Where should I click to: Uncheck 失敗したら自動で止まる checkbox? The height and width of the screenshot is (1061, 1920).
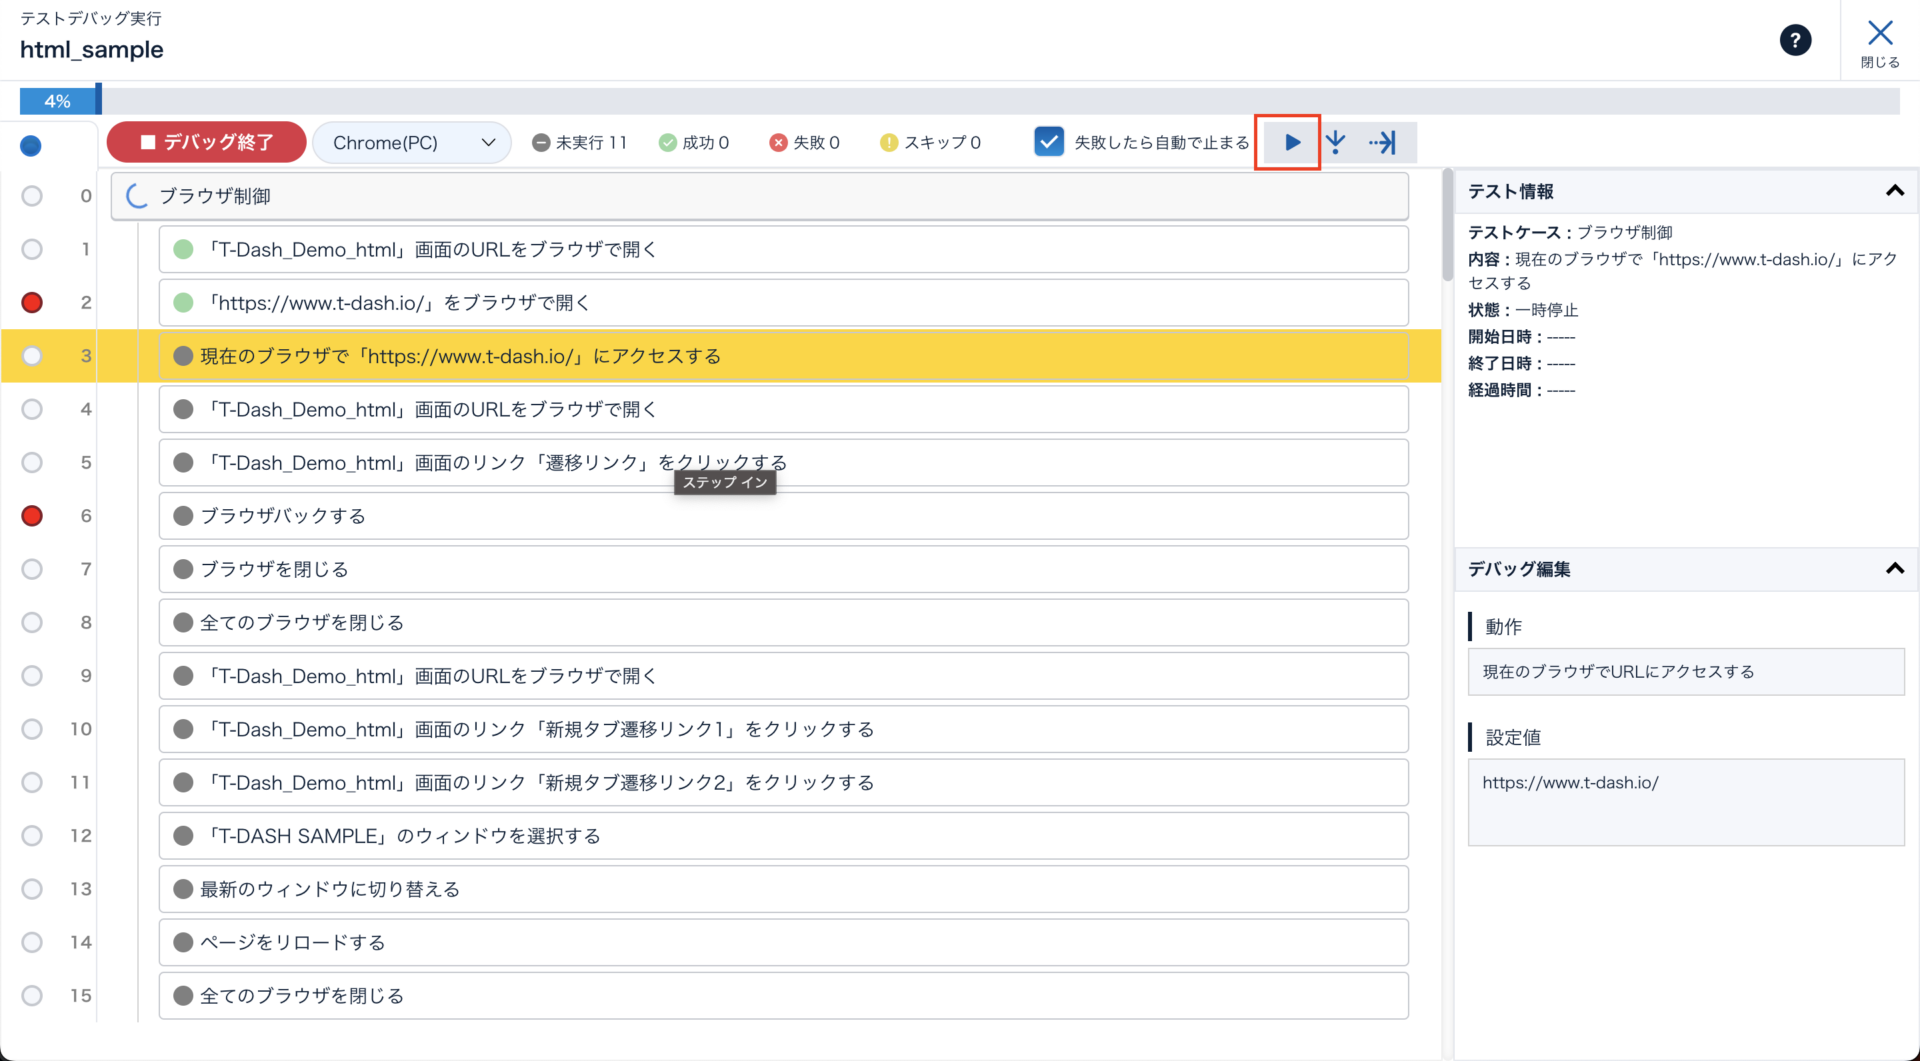[x=1048, y=142]
